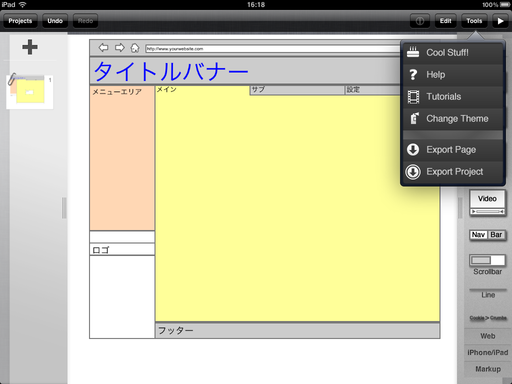This screenshot has height=384, width=512.
Task: Choose Export Page
Action: click(x=453, y=150)
